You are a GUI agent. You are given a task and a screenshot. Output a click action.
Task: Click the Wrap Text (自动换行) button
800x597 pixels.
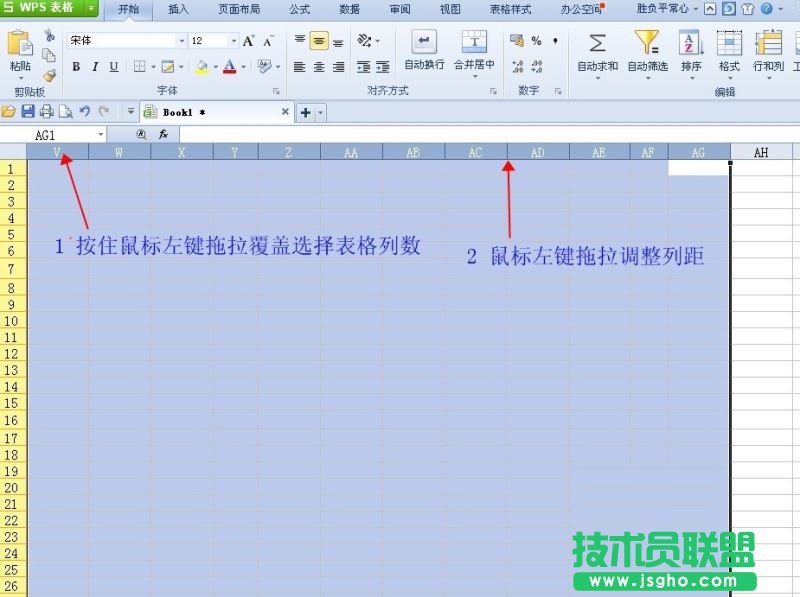424,49
